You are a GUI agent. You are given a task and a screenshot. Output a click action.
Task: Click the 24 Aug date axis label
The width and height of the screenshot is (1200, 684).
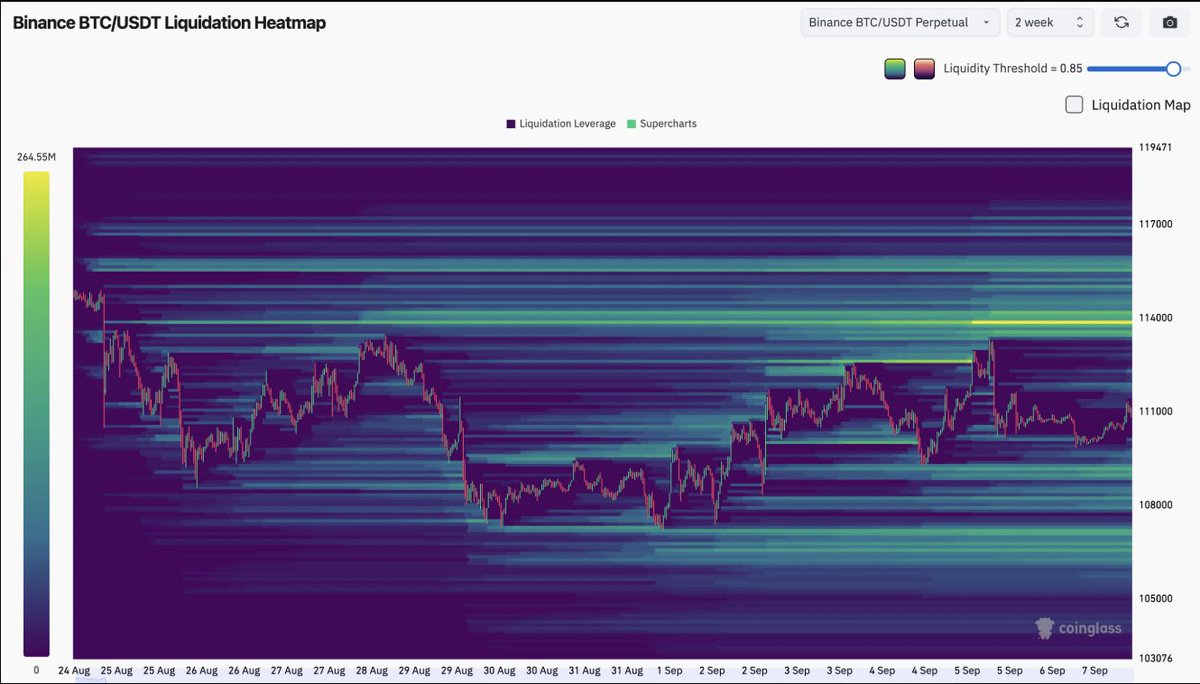pos(74,670)
